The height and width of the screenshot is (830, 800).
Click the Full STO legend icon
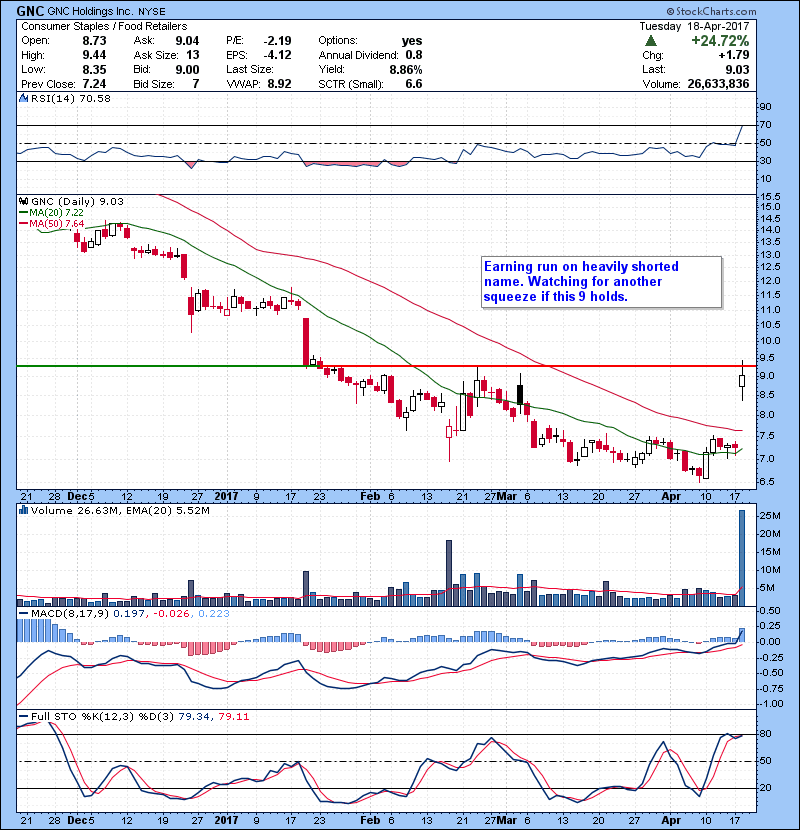(24, 716)
